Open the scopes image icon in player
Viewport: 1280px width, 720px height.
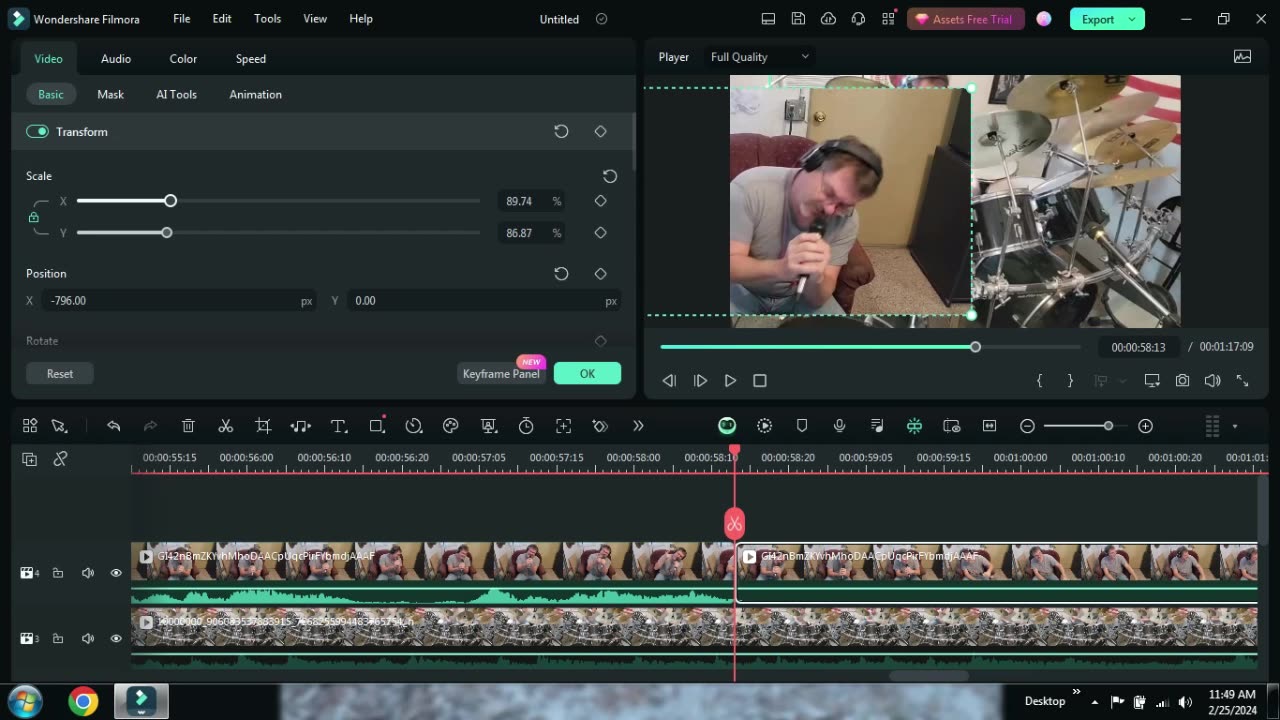point(1243,57)
